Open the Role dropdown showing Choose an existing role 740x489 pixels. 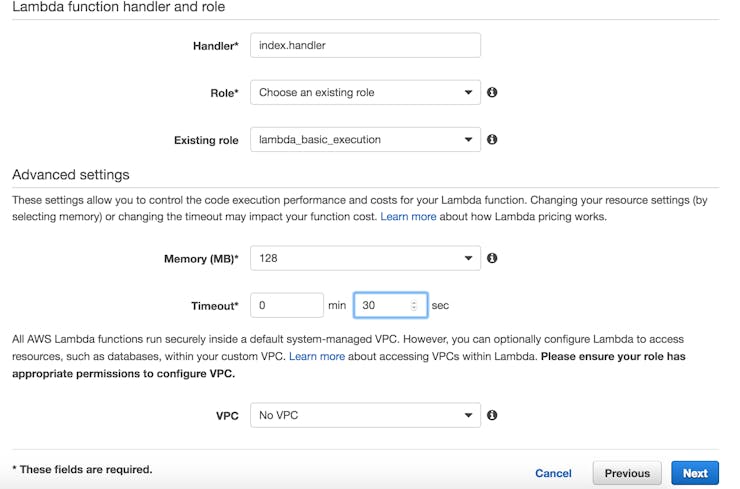(x=365, y=92)
